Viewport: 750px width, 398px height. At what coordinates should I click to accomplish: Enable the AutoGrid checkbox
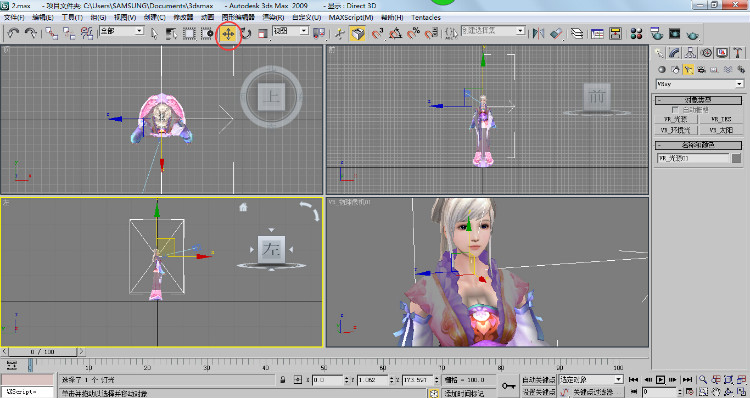(675, 110)
